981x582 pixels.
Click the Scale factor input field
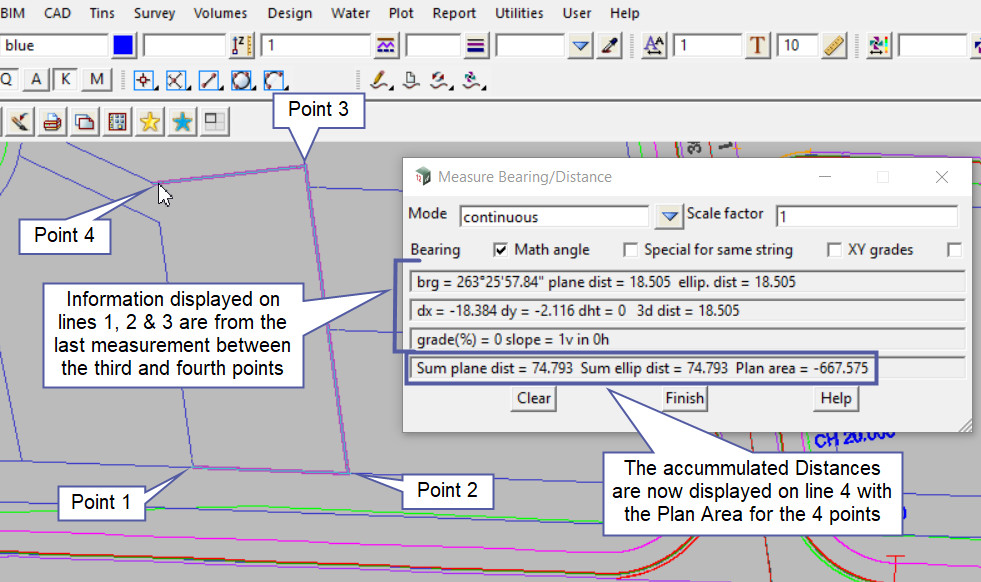[866, 216]
